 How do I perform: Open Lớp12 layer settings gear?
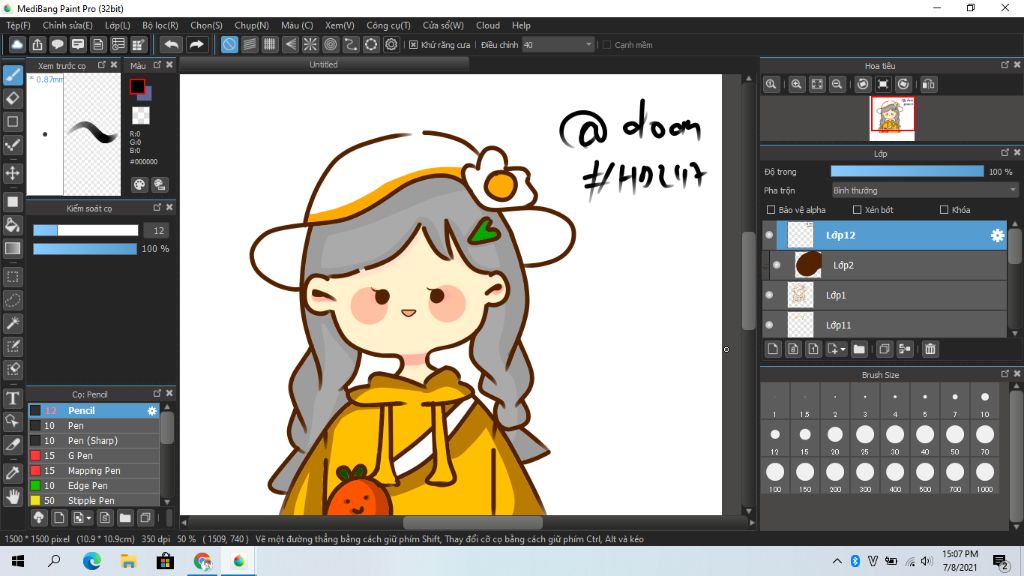click(997, 235)
